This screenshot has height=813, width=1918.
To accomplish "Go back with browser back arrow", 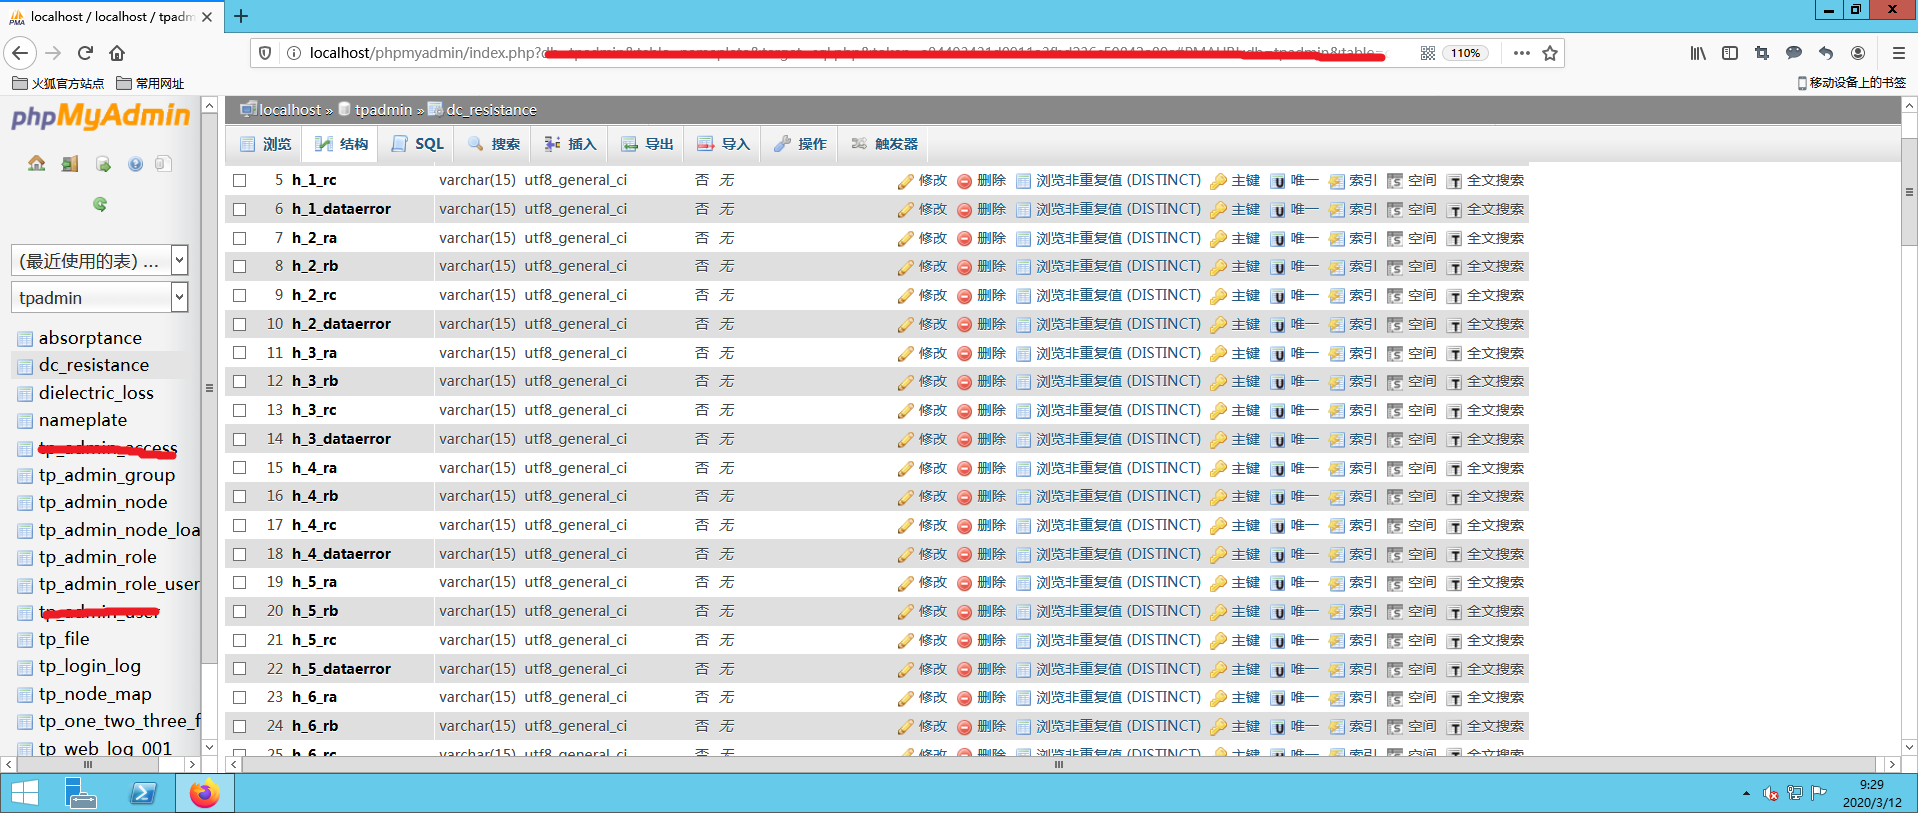I will click(21, 53).
